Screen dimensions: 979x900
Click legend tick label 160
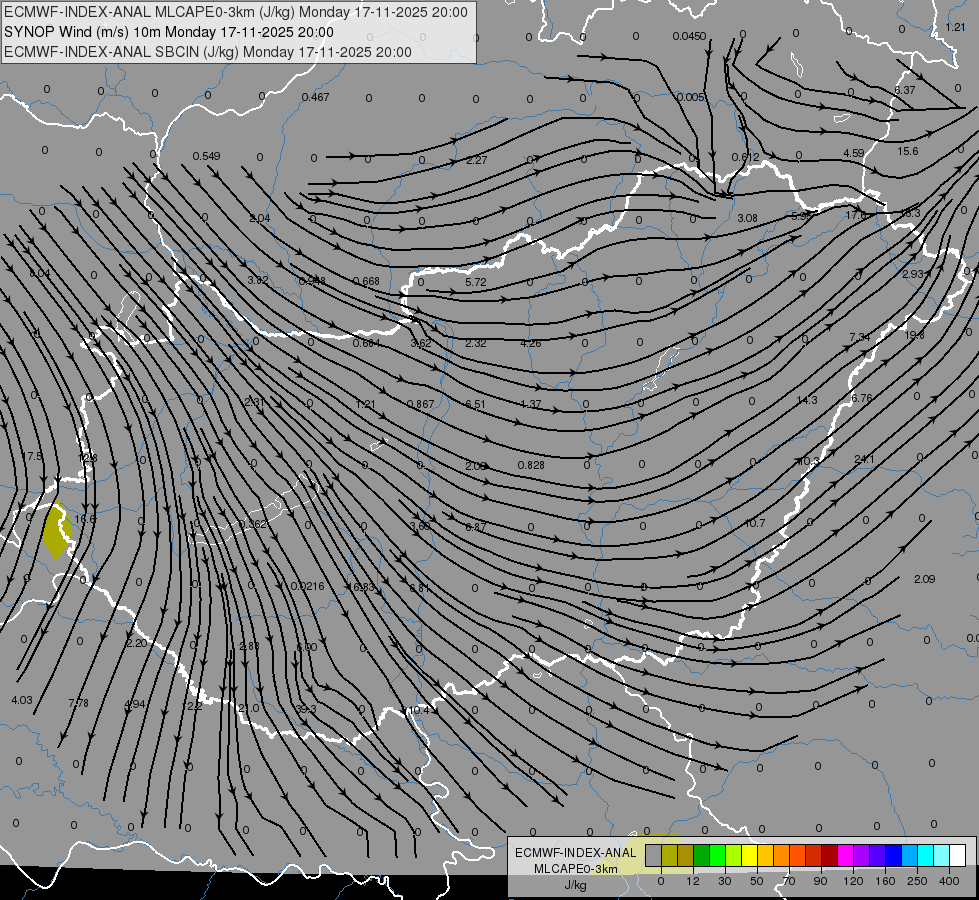coord(885,881)
